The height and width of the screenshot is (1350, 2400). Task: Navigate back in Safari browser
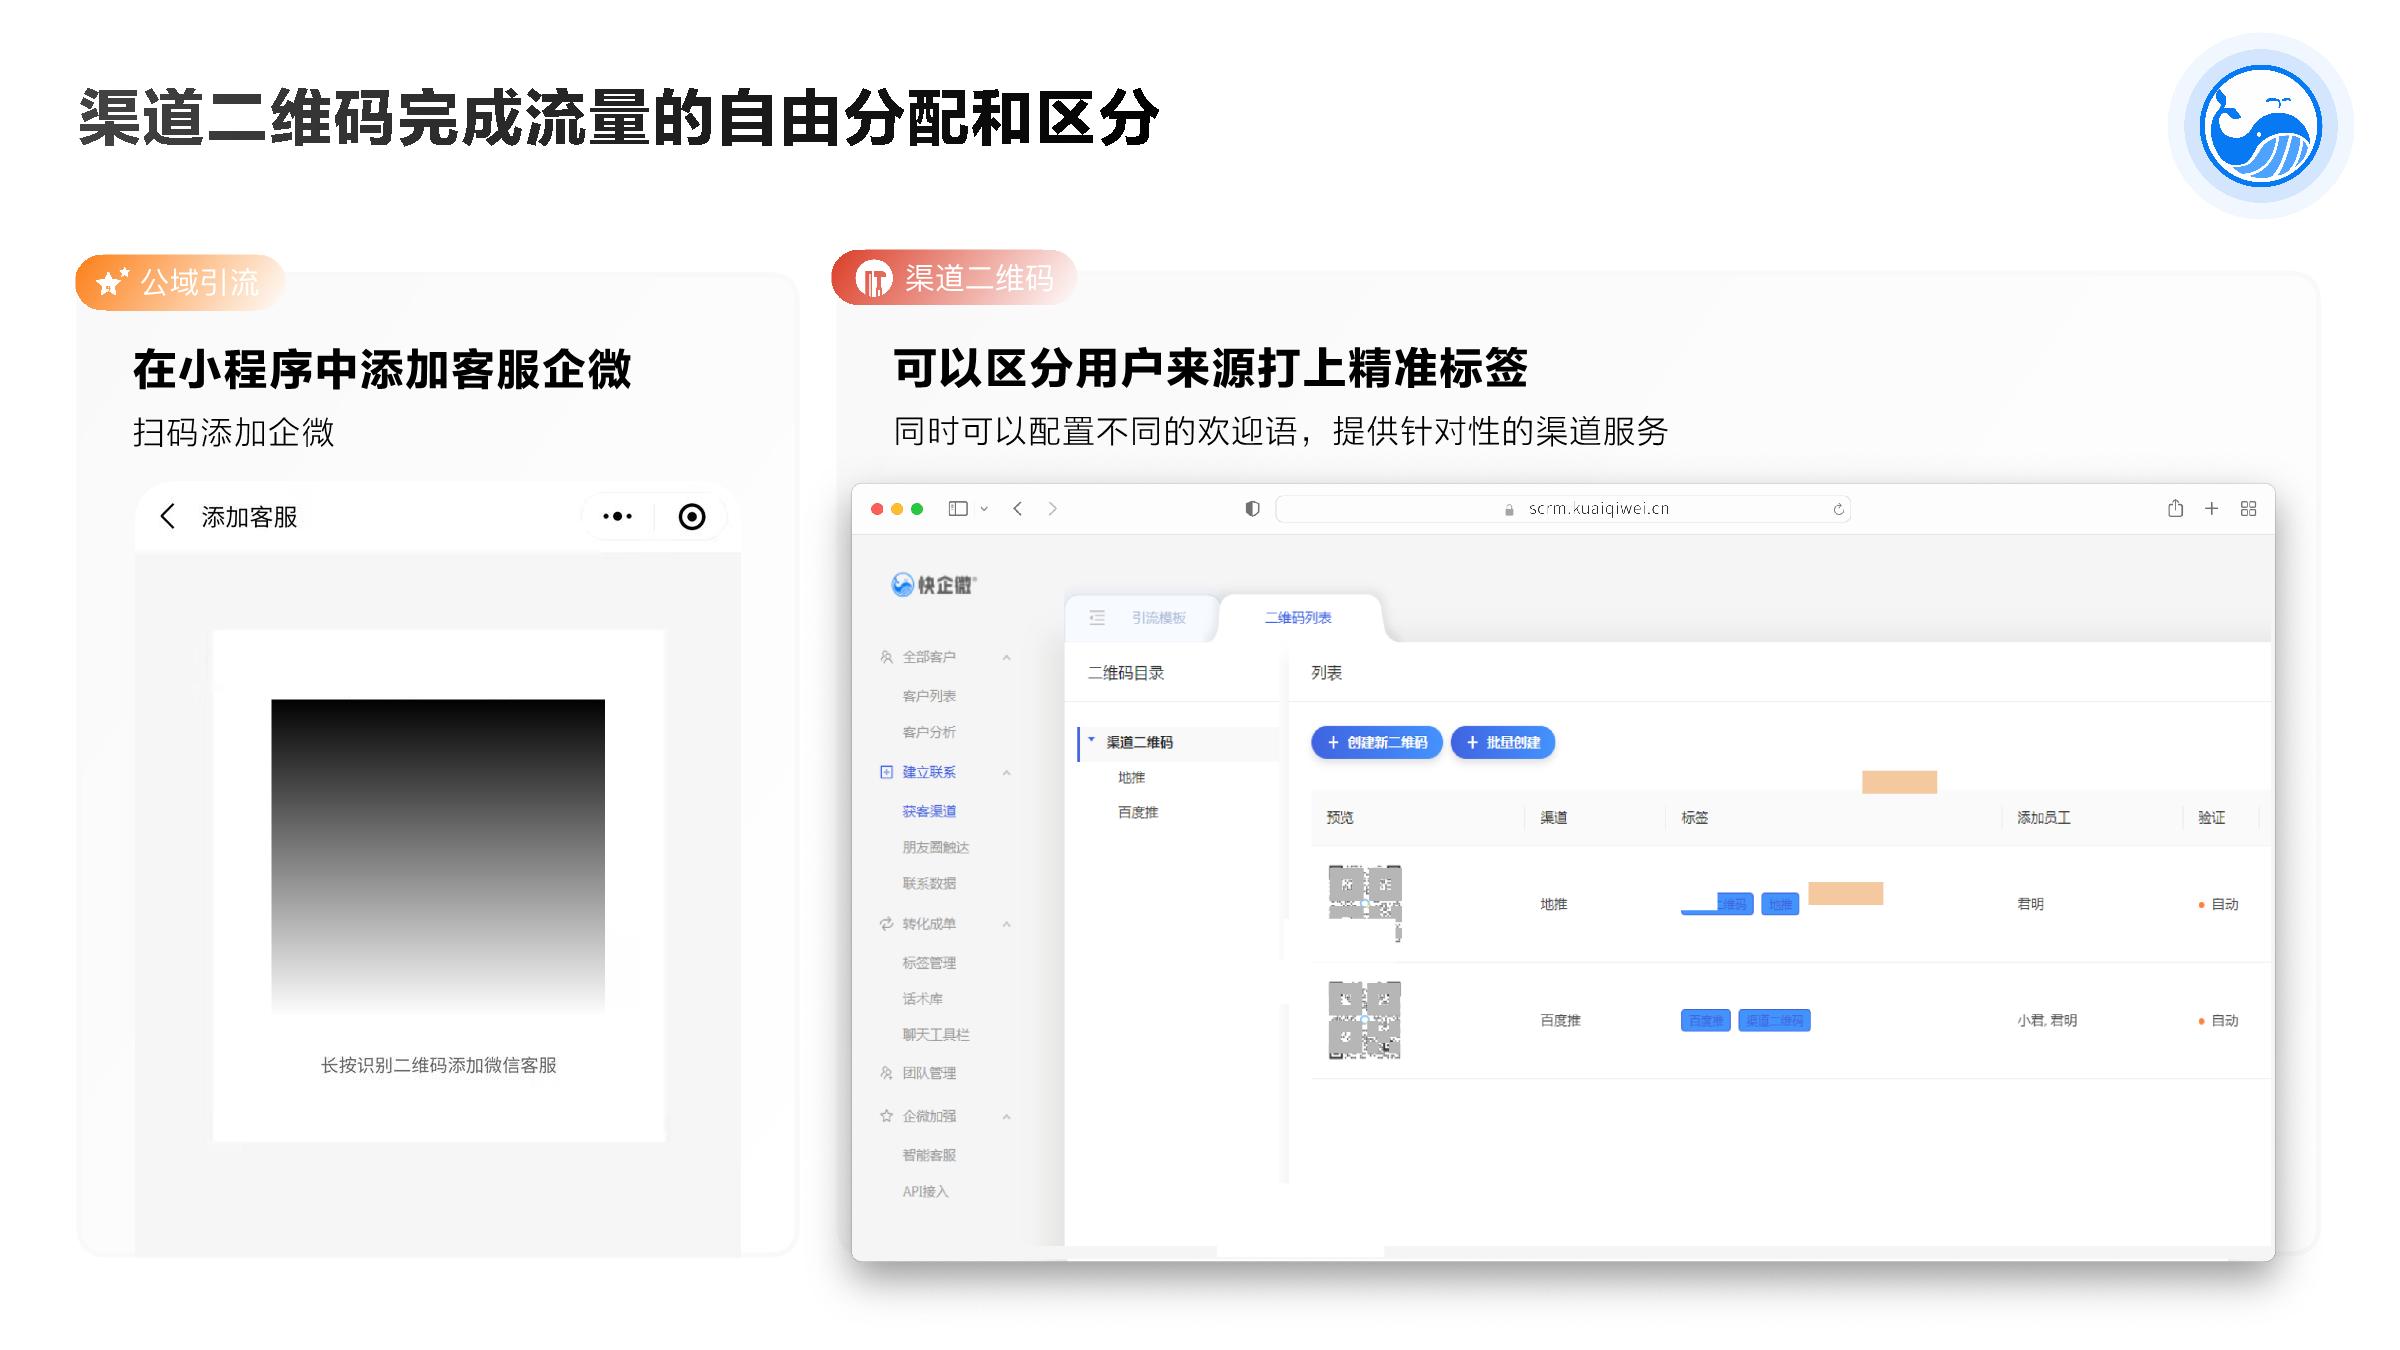pyautogui.click(x=1017, y=508)
